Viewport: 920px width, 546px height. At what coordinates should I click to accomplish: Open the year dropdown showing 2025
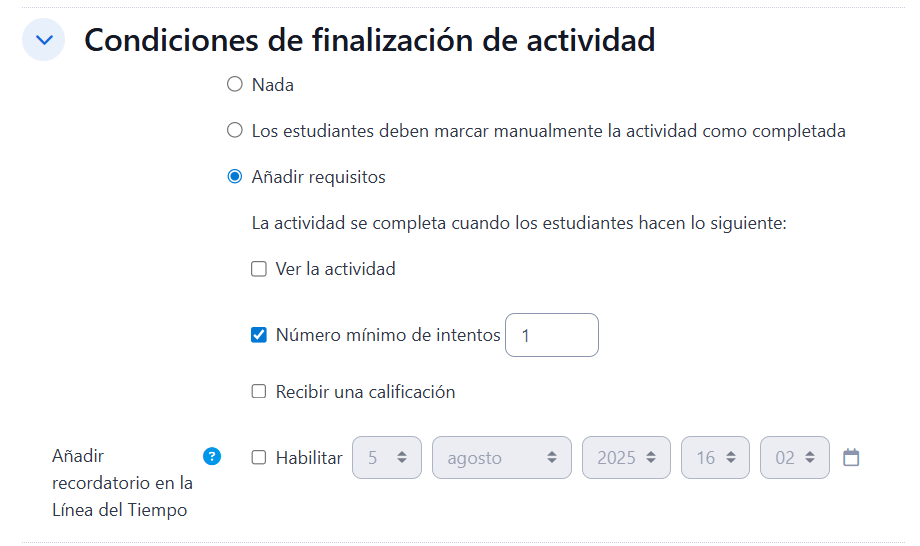pyautogui.click(x=626, y=458)
